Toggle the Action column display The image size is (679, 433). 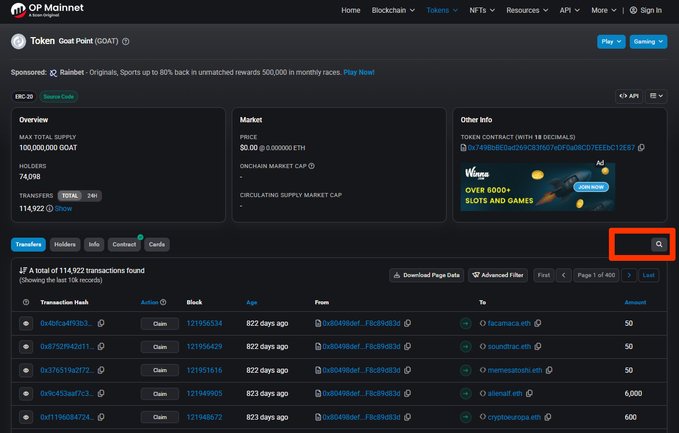click(x=149, y=302)
